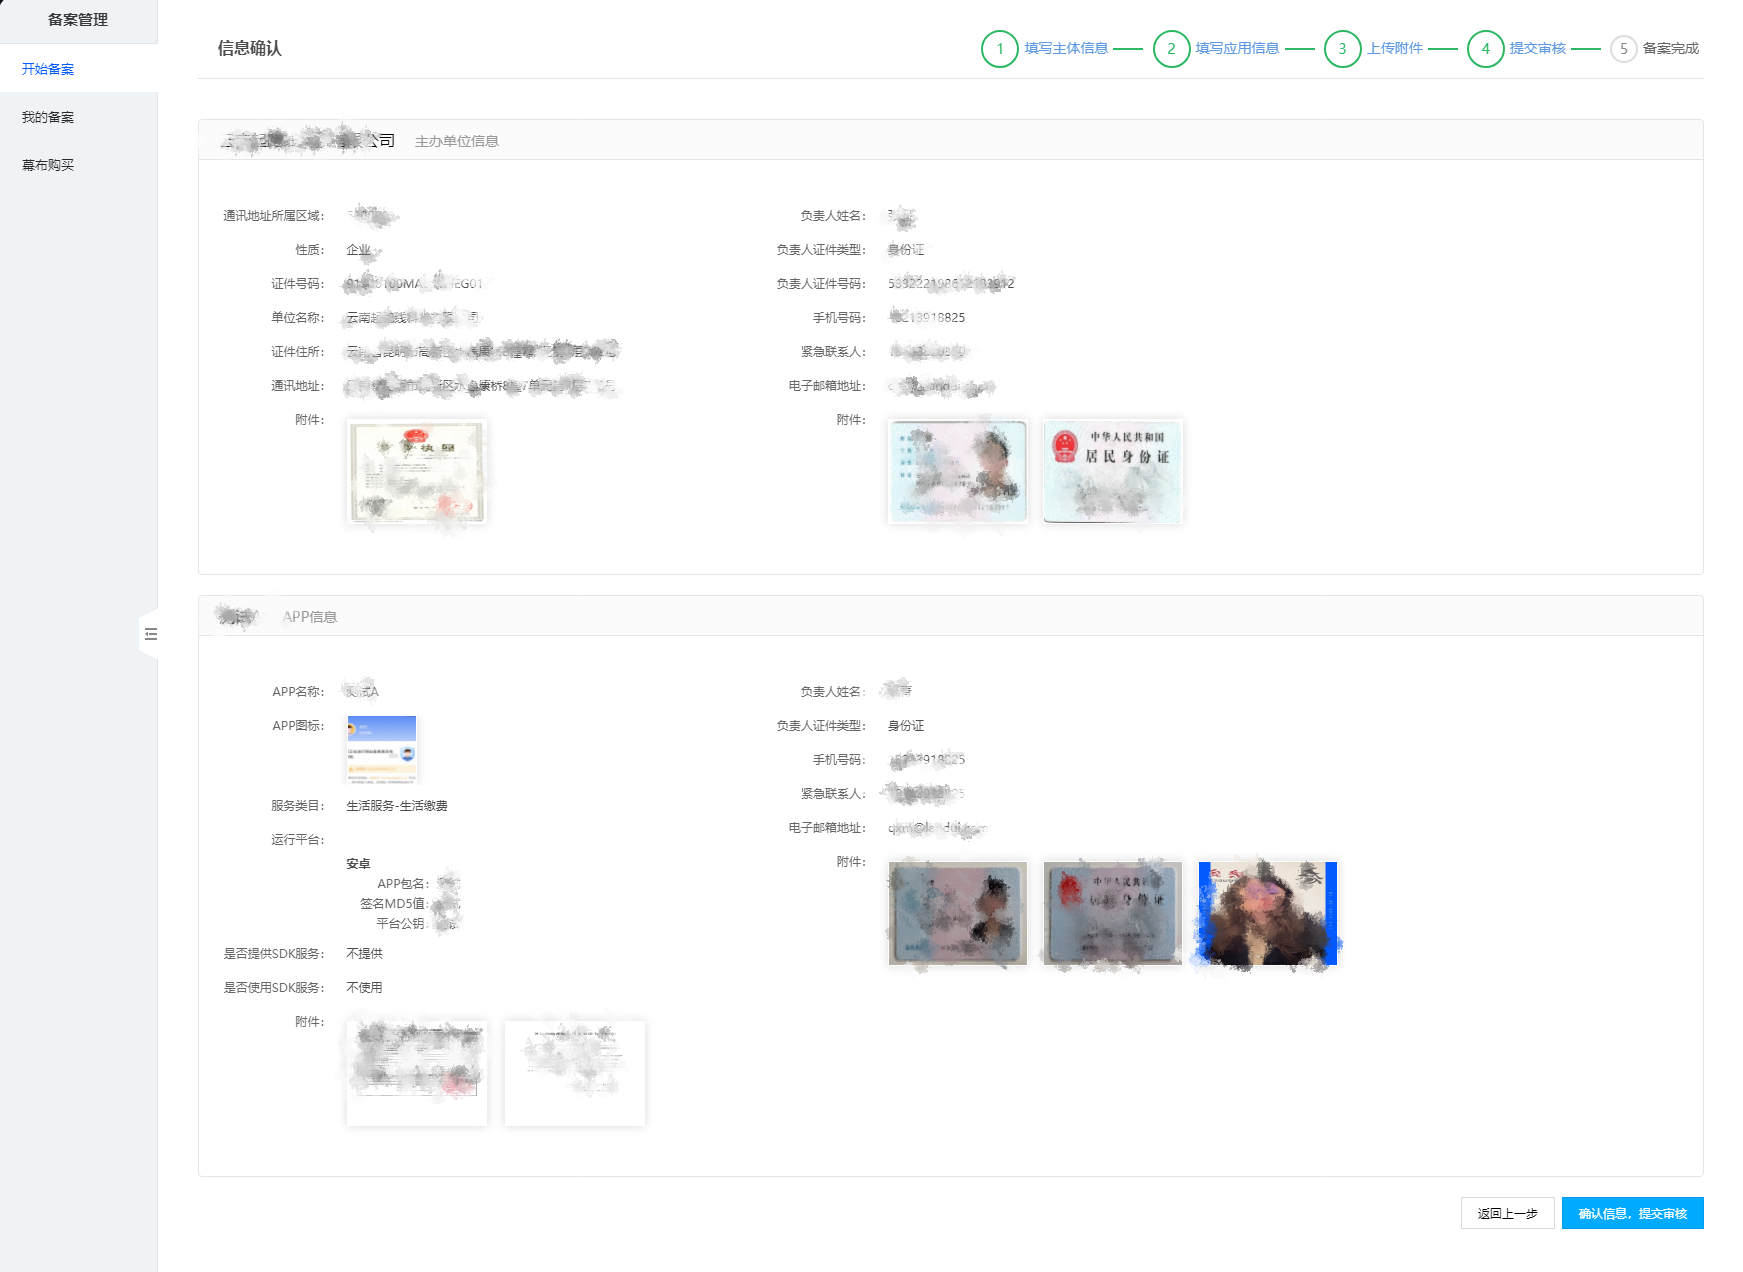Open 幕布购买 from the sidebar

coord(48,165)
